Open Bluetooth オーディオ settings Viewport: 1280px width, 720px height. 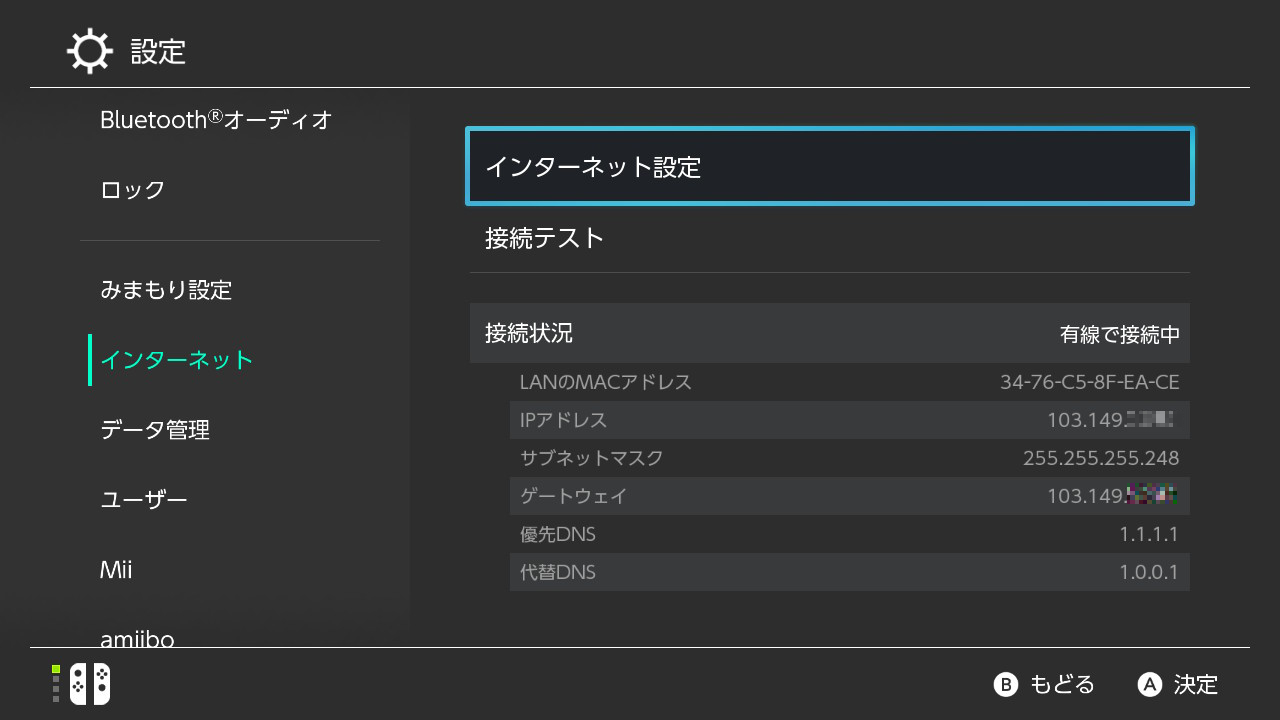pos(216,120)
